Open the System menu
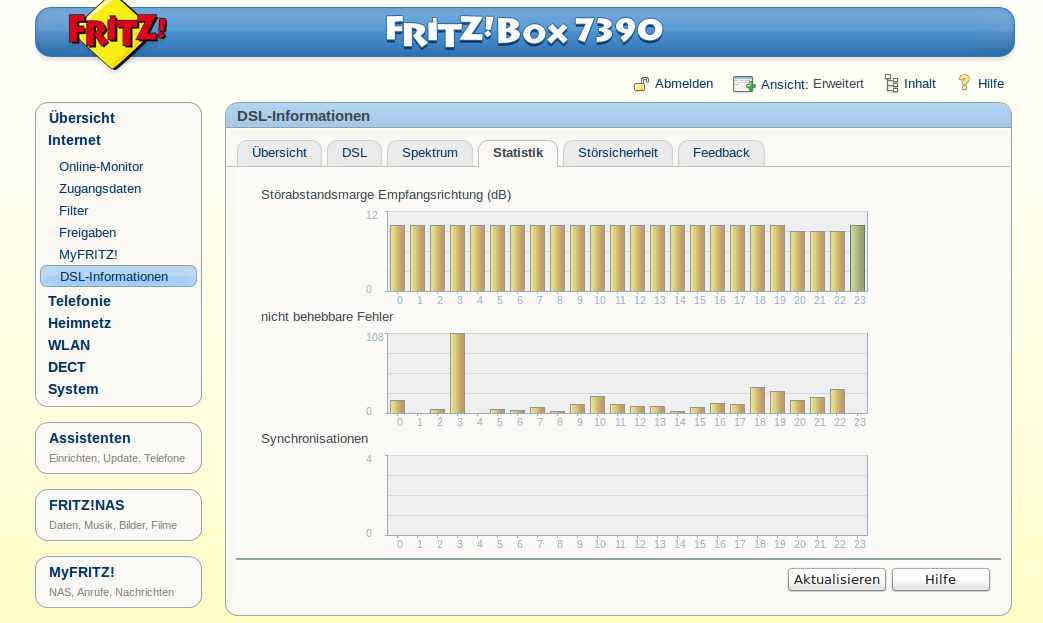The height and width of the screenshot is (623, 1043). 73,389
